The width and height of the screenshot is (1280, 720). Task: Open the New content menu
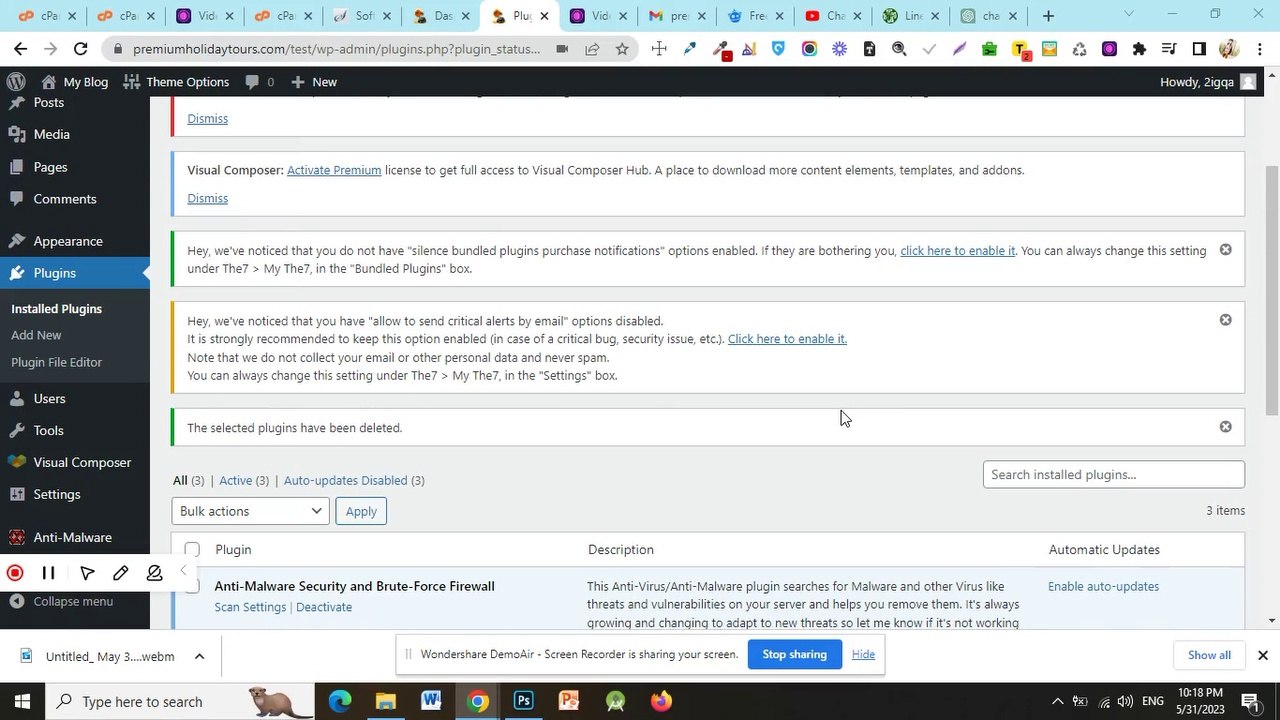coord(314,82)
